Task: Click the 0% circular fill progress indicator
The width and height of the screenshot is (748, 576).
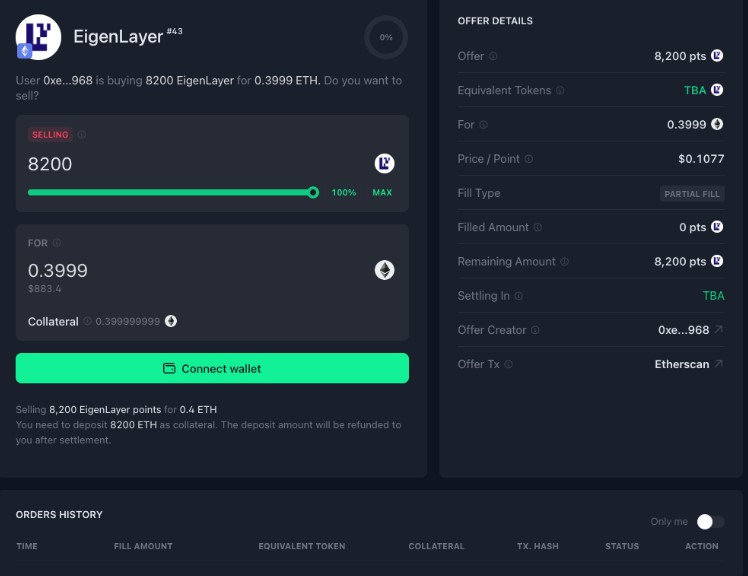Action: click(x=386, y=37)
